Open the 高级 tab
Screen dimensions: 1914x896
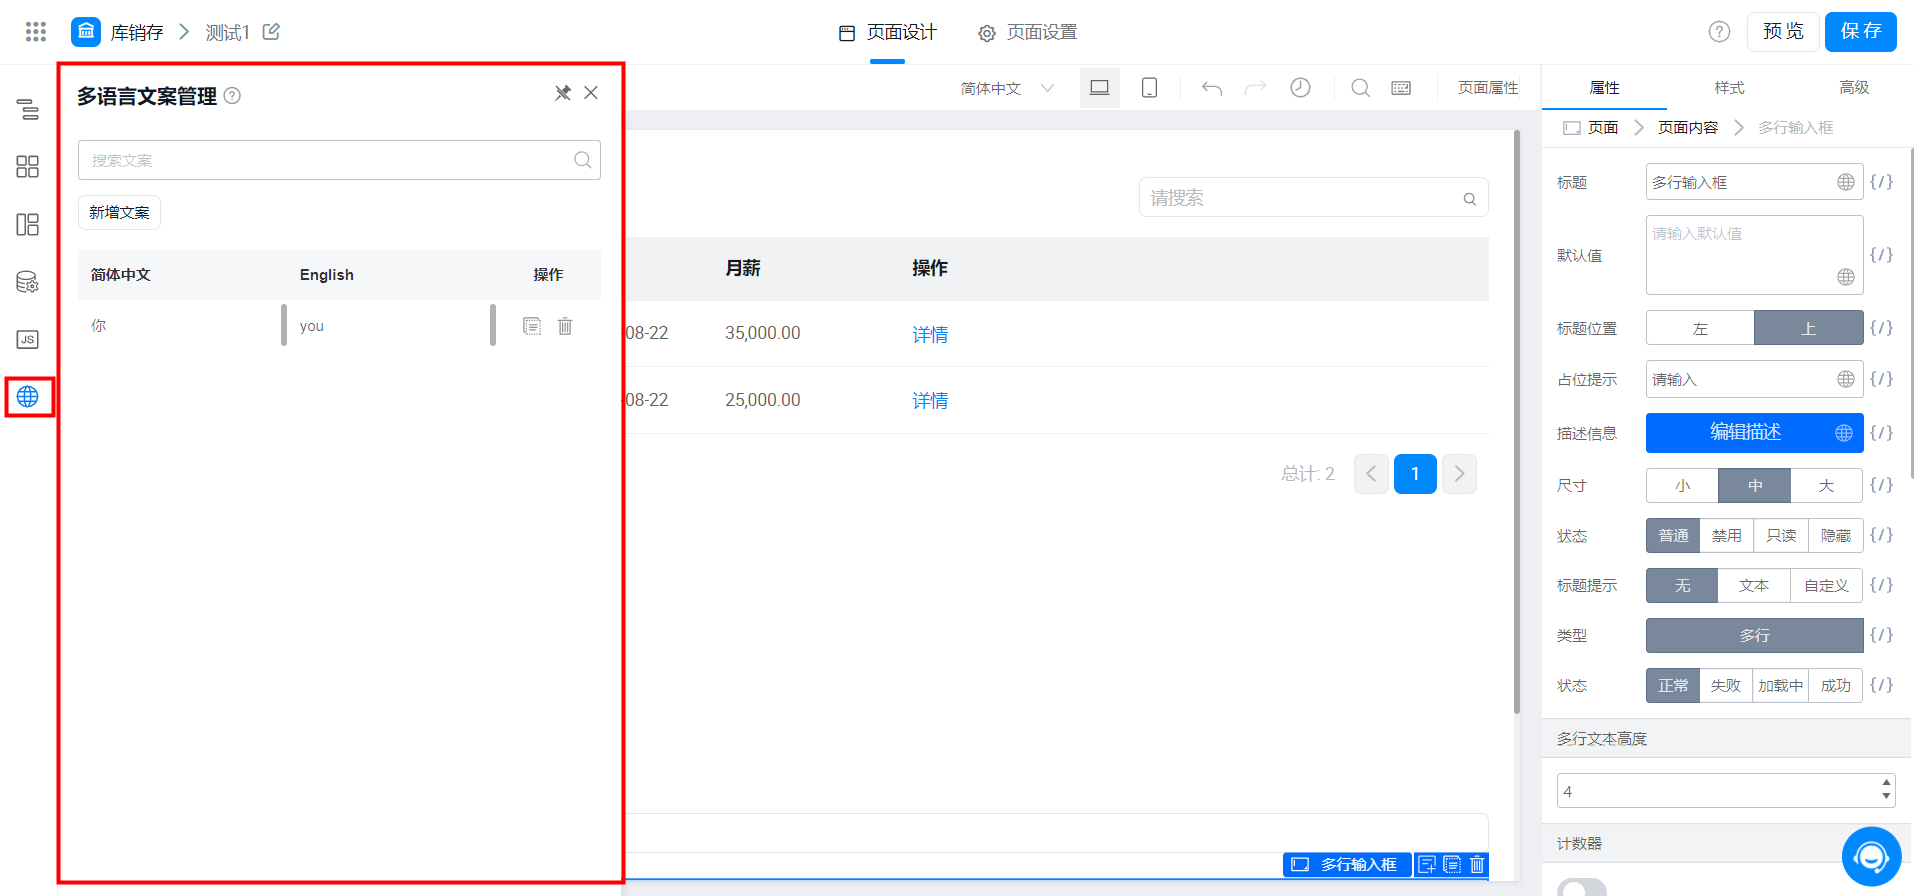tap(1854, 88)
